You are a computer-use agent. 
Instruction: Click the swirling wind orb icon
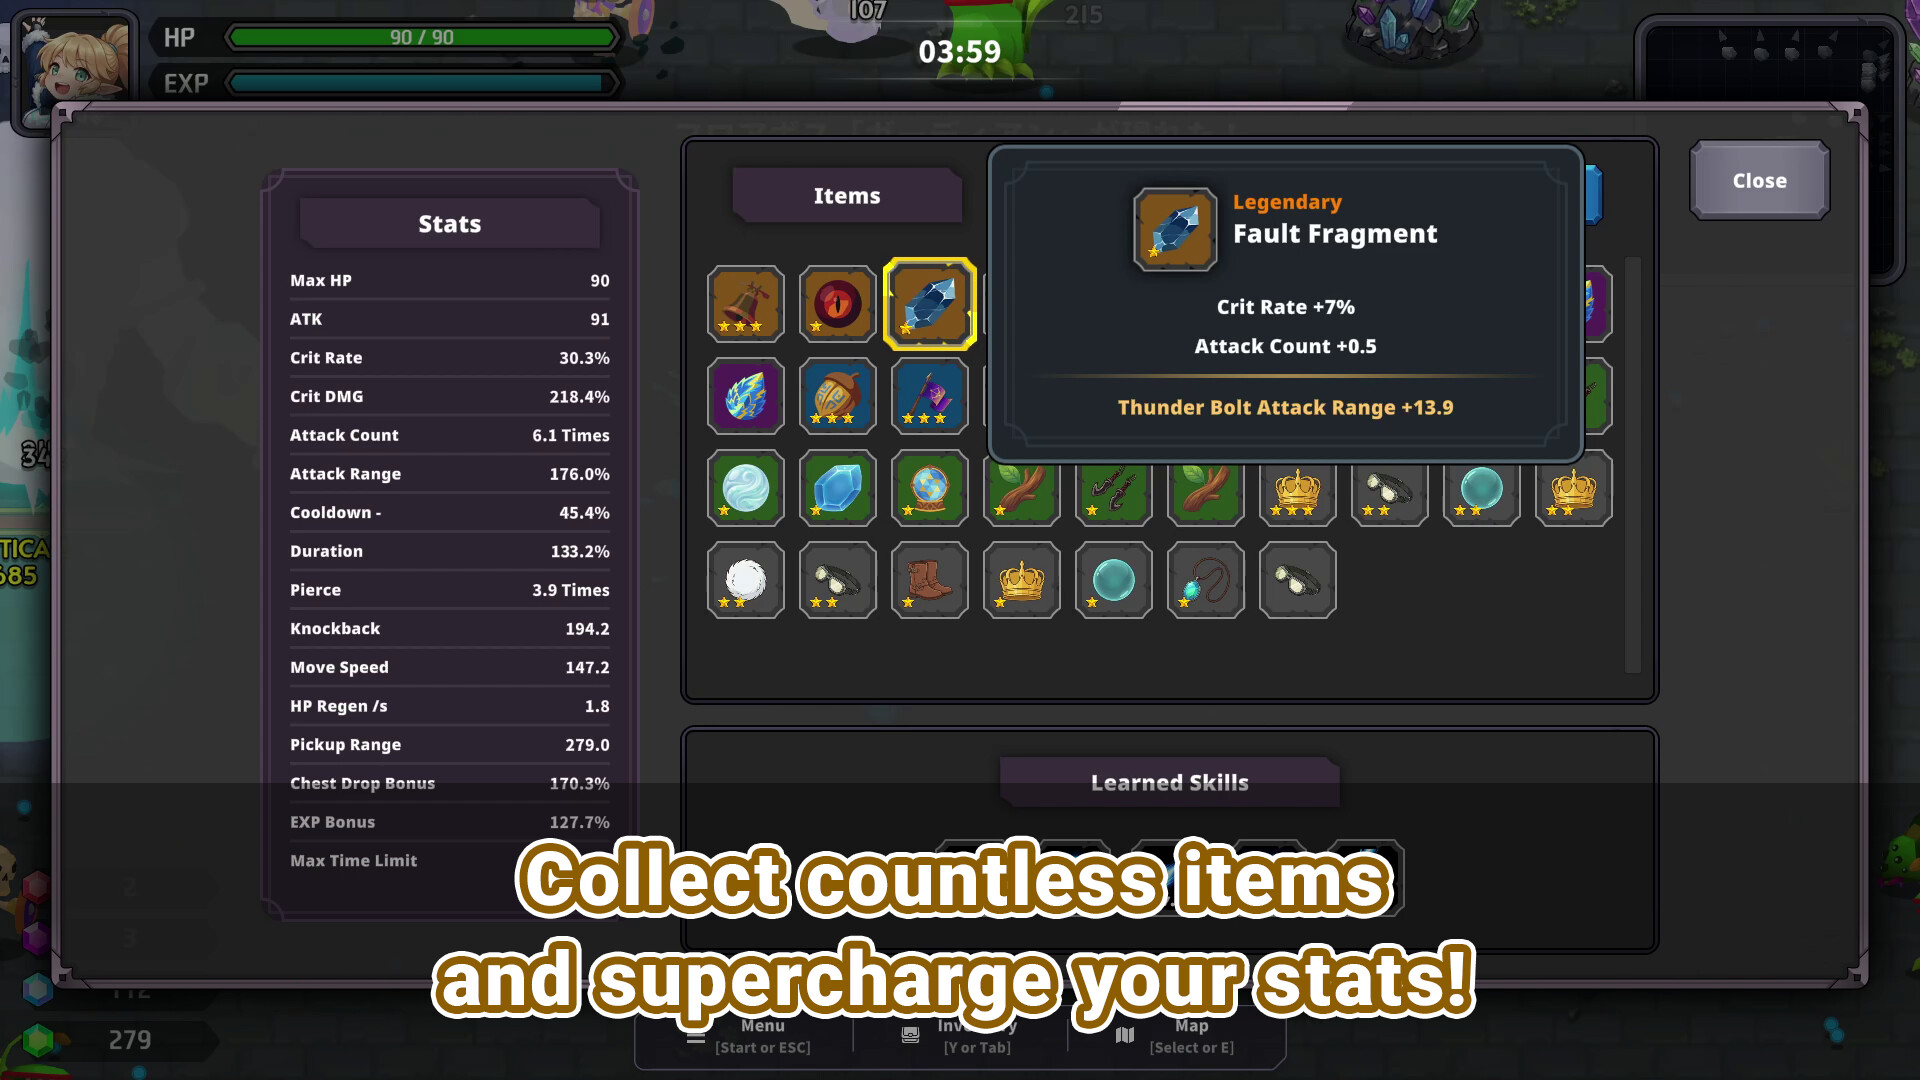[x=745, y=488]
